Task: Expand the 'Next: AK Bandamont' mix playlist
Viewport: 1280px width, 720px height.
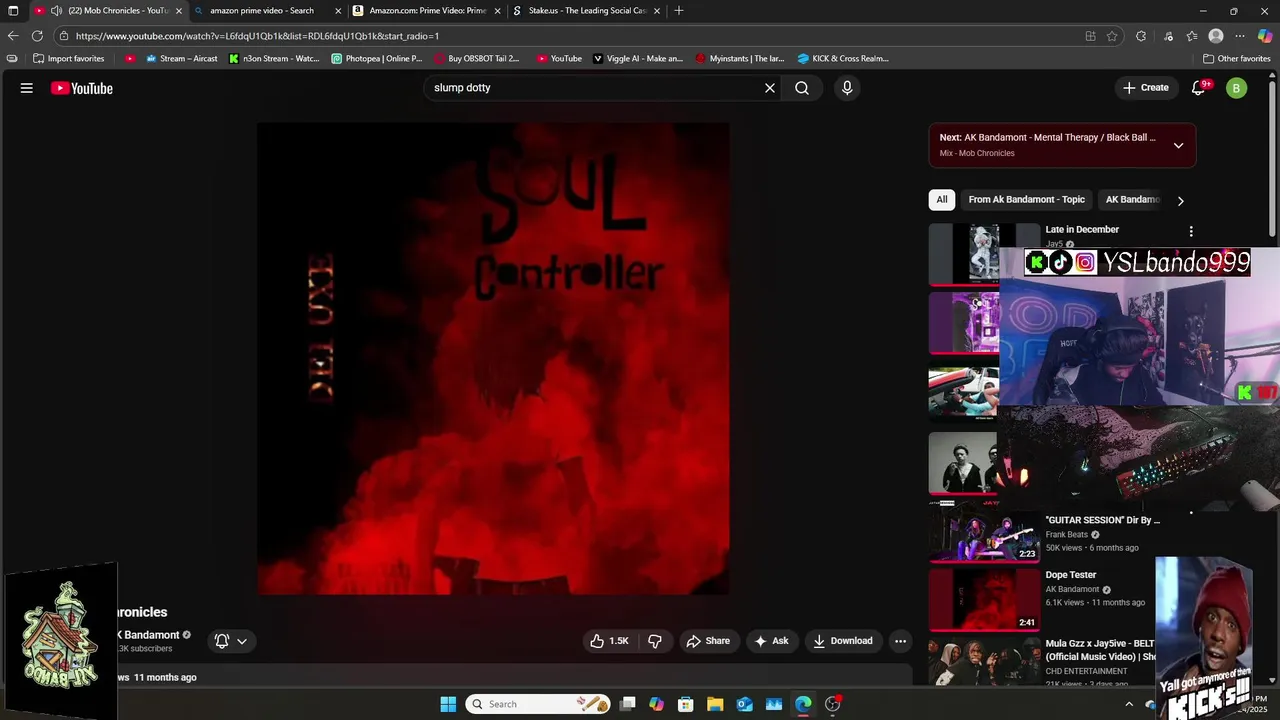Action: click(1178, 145)
